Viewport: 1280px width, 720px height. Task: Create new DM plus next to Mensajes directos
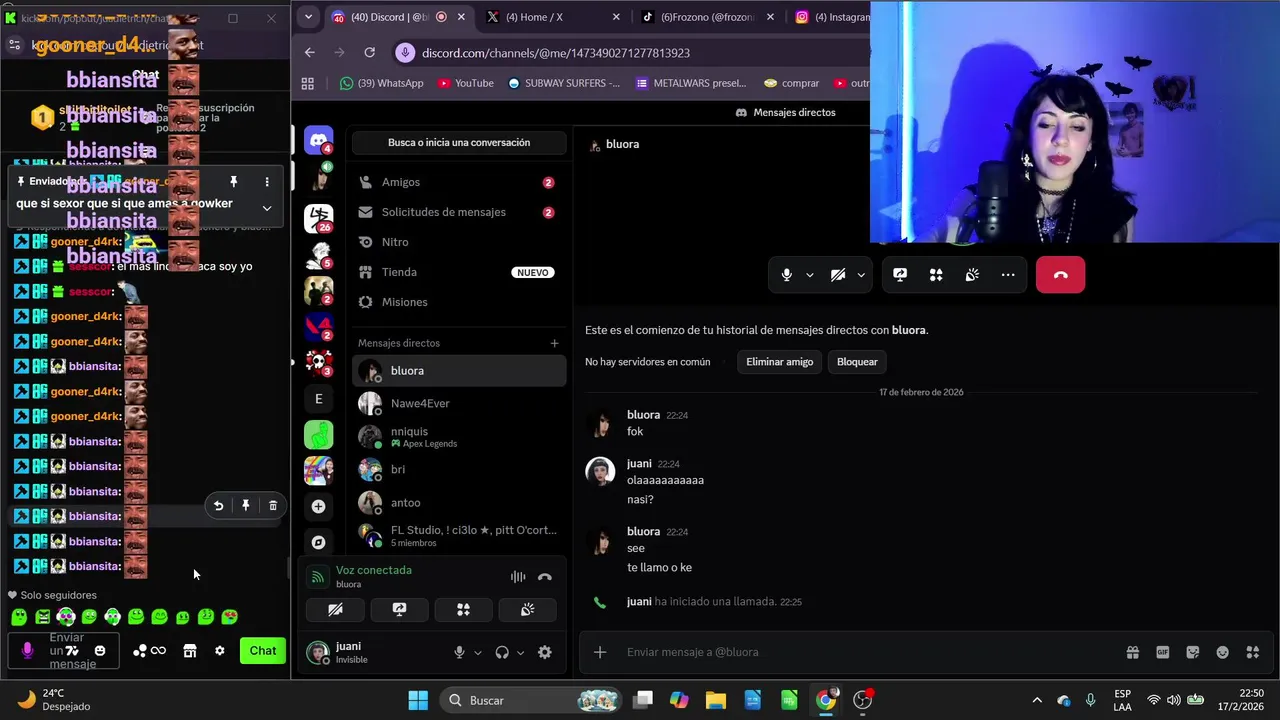tap(554, 343)
